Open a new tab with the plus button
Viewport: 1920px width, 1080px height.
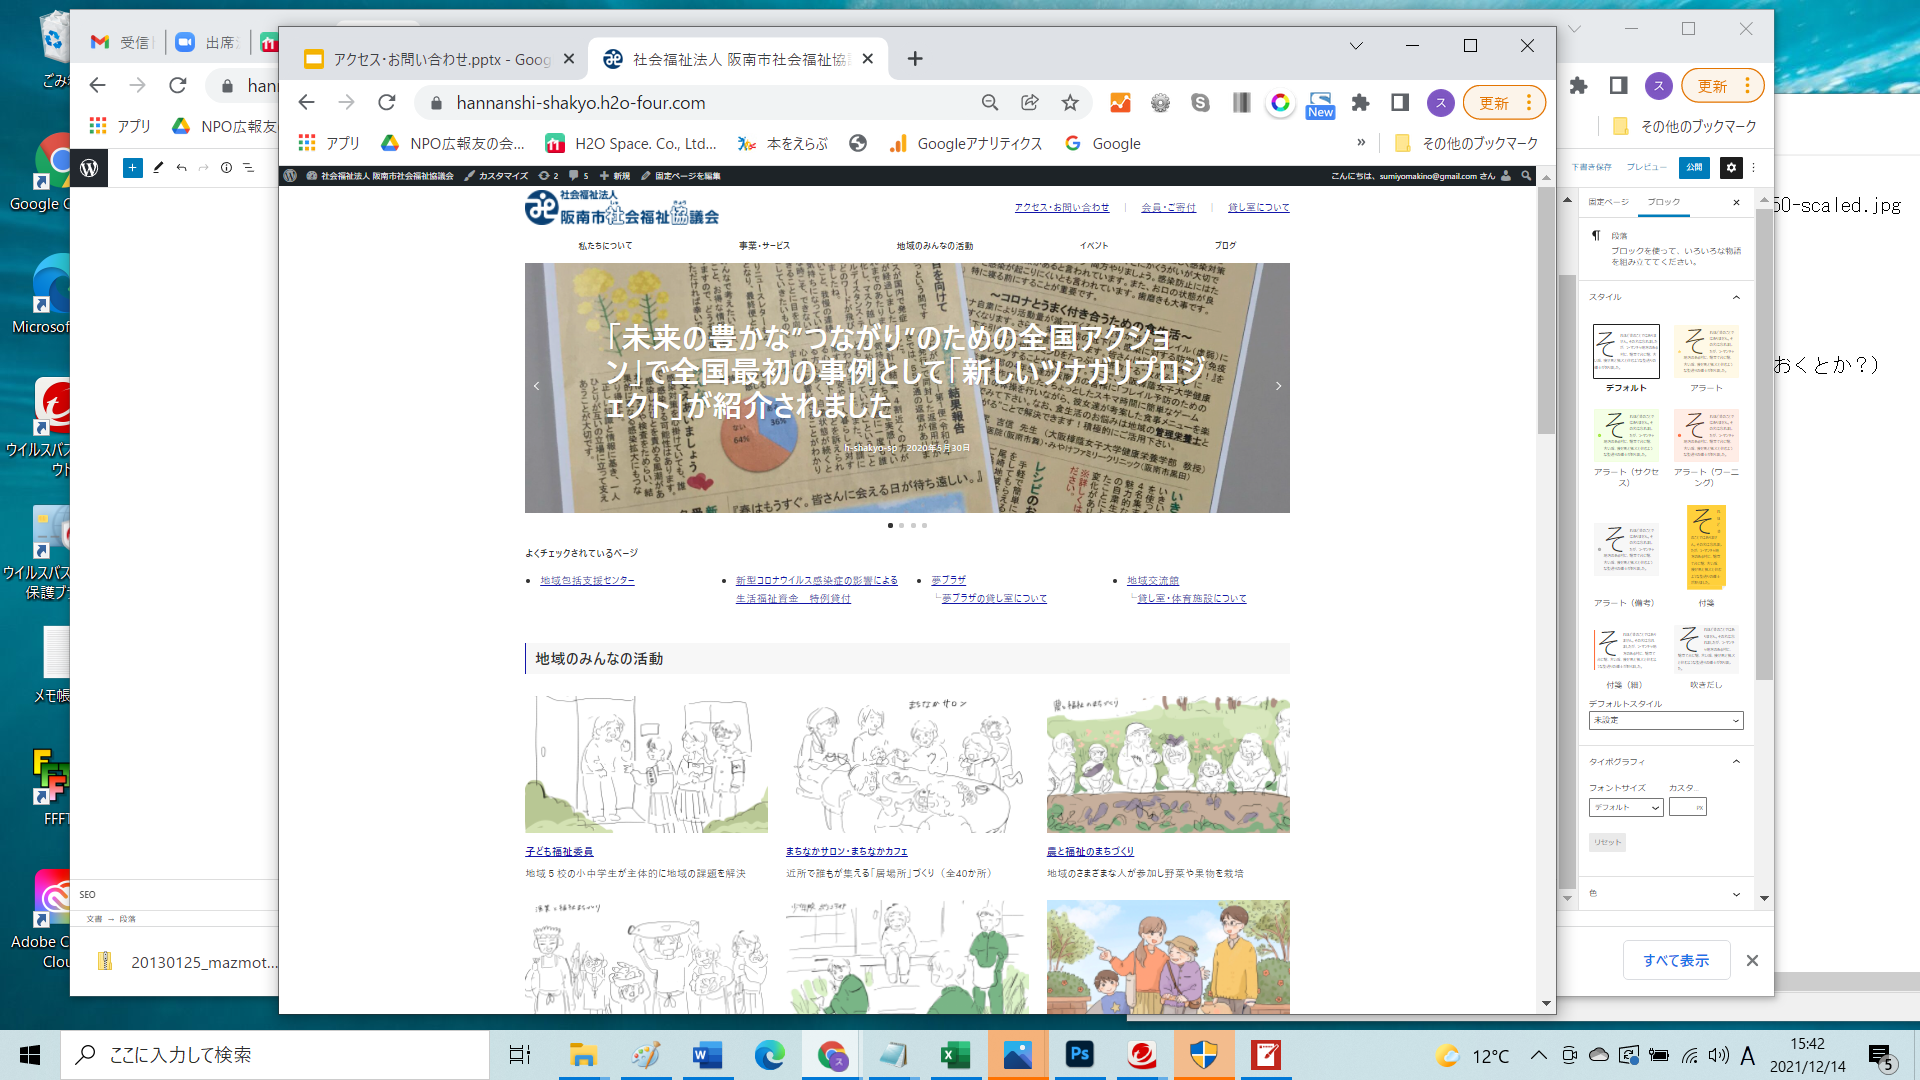(x=915, y=59)
